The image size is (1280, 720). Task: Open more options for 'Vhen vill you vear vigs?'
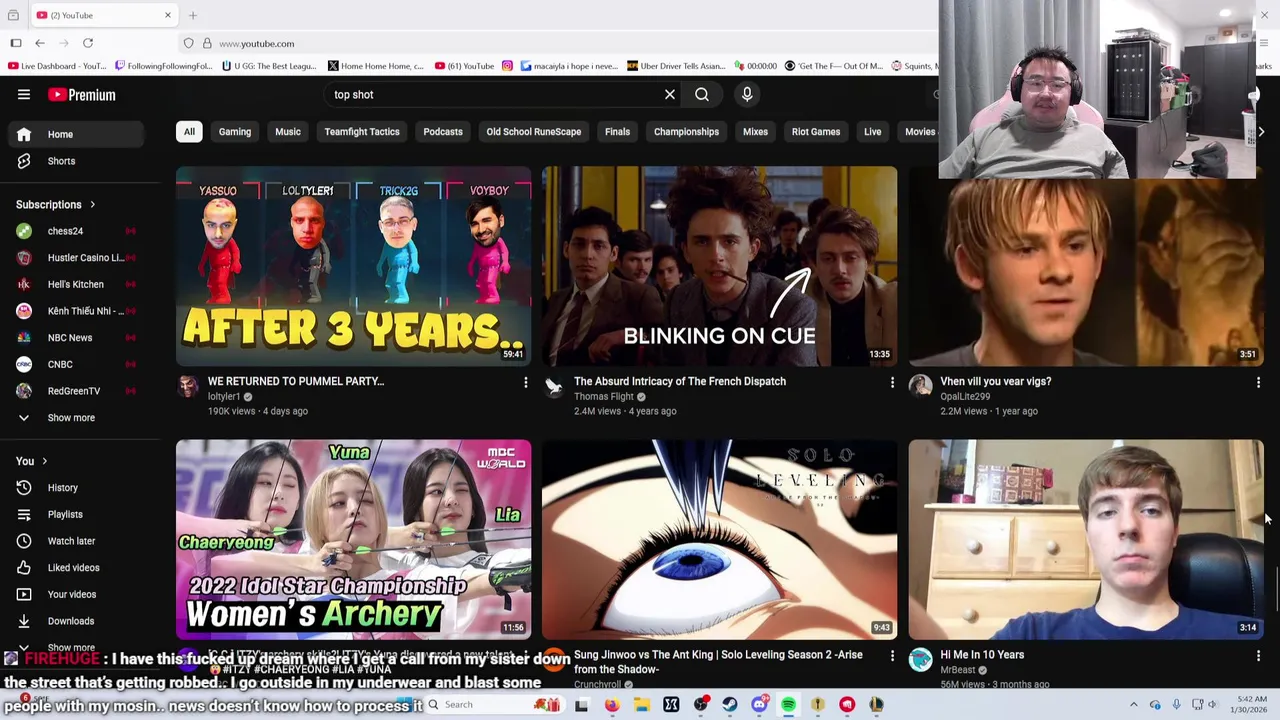[x=1258, y=382]
